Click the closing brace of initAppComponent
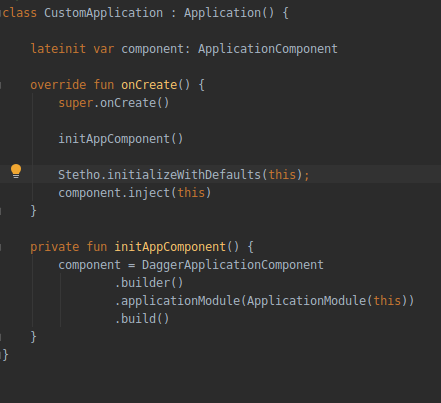 (x=33, y=337)
